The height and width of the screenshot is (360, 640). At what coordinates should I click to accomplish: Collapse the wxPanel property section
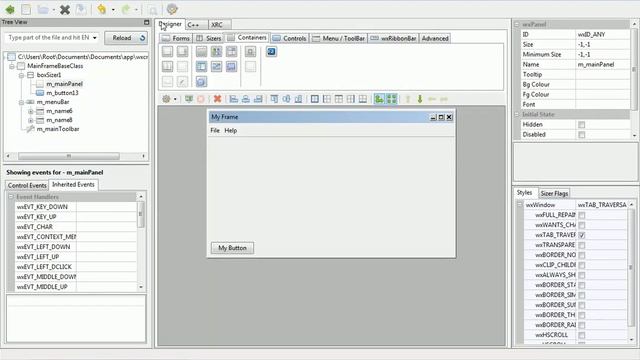coord(517,24)
